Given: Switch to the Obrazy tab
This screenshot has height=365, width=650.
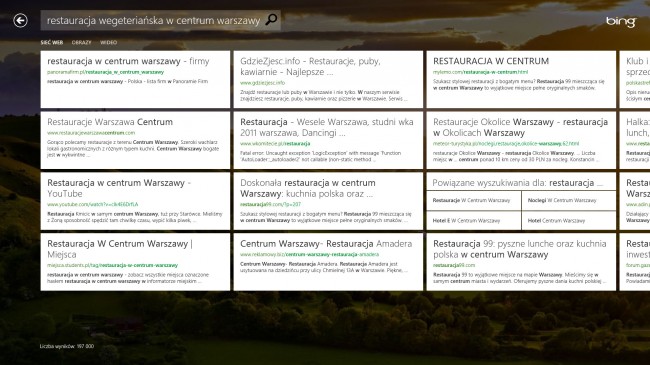Looking at the screenshot, I should [81, 42].
